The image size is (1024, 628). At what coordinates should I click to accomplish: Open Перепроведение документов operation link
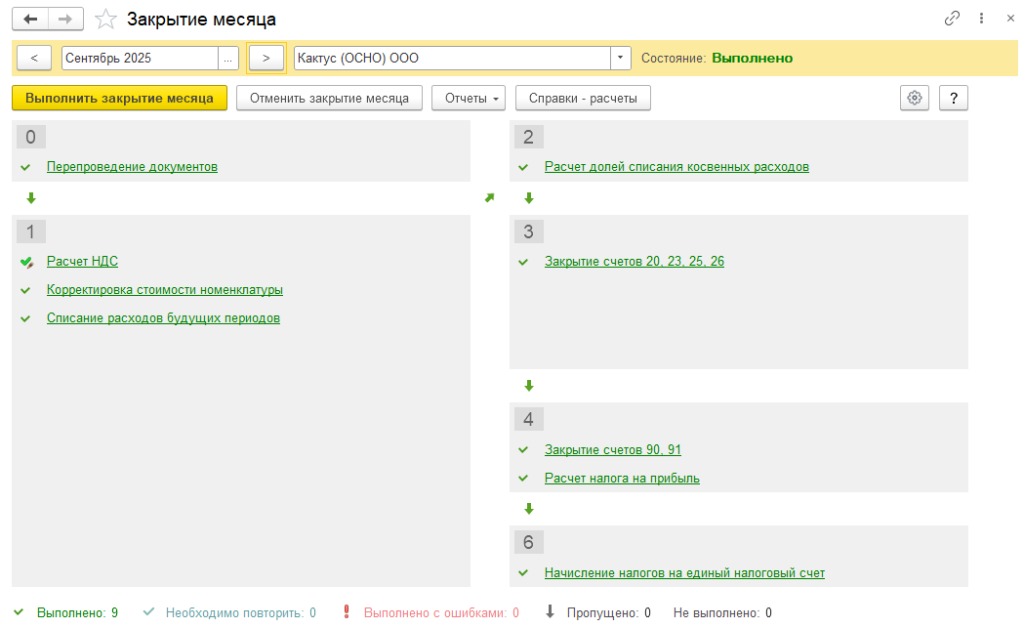[x=132, y=167]
